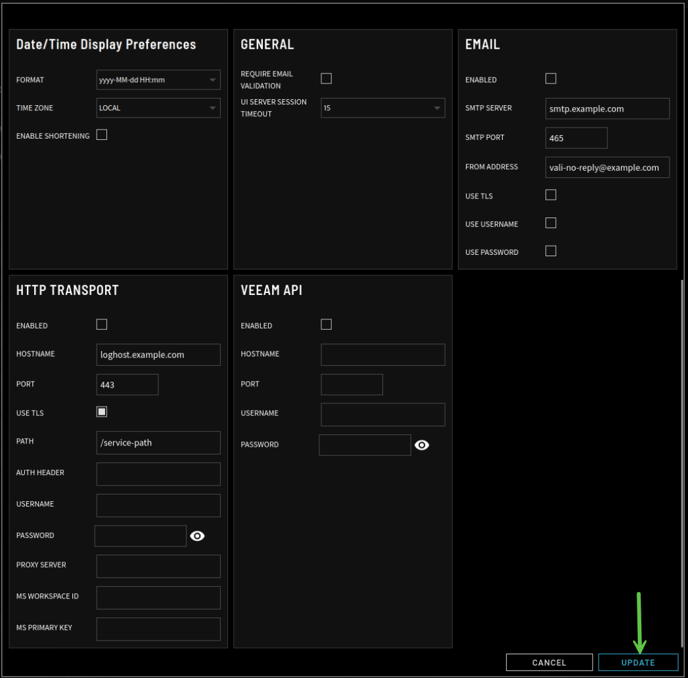688x678 pixels.
Task: Show HTTP Transport password eye icon
Action: 197,536
